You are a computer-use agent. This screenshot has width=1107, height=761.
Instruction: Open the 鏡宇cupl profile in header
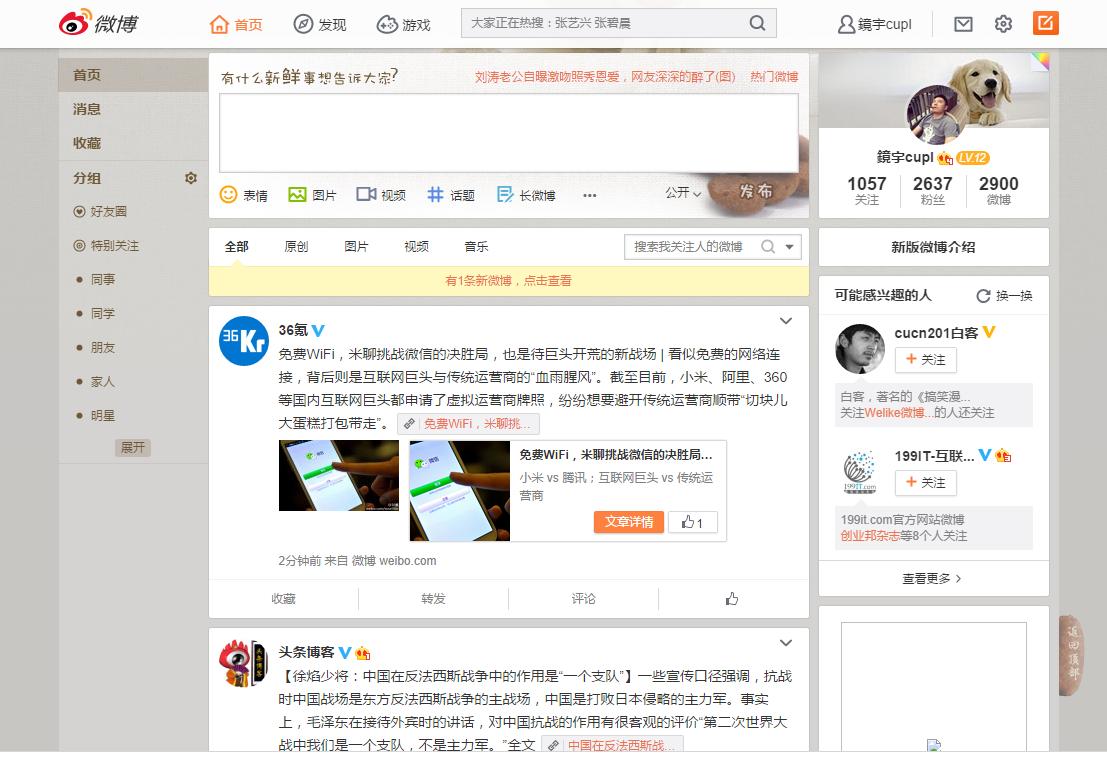(874, 25)
